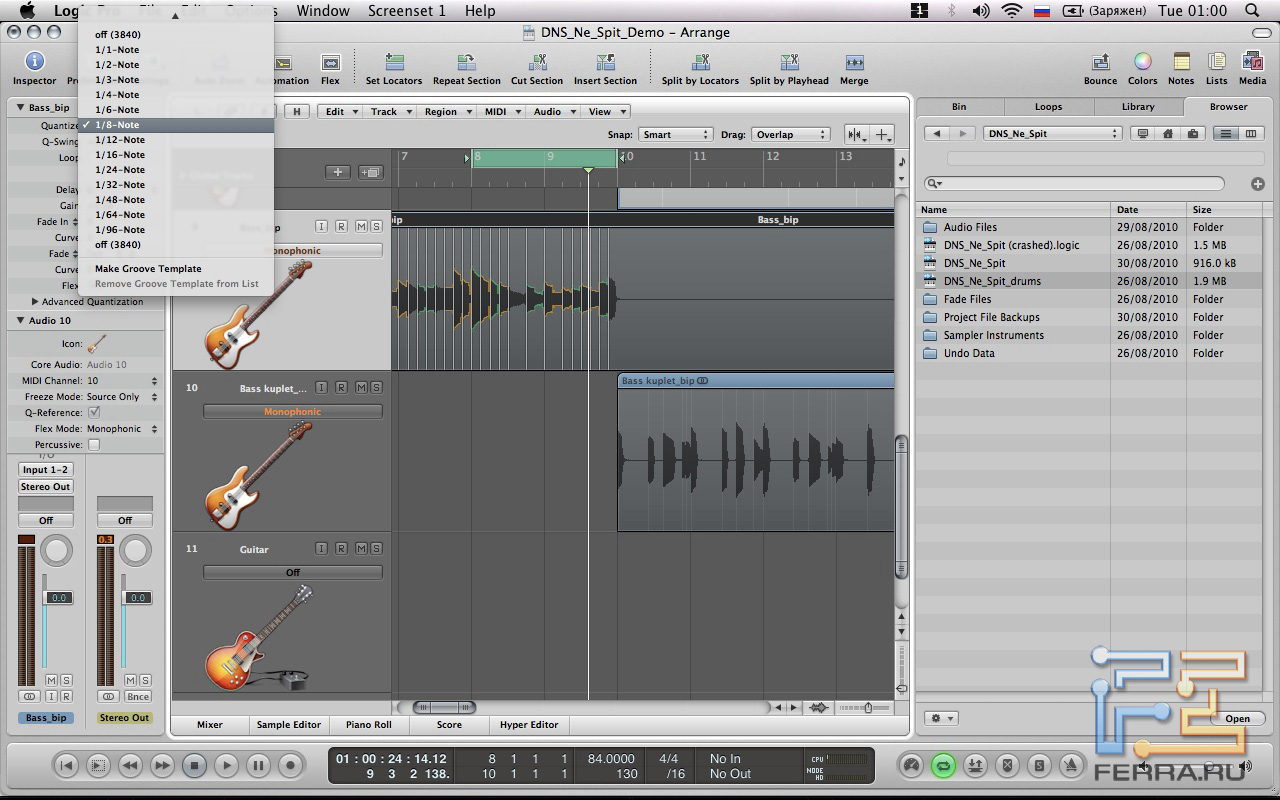Viewport: 1280px width, 800px height.
Task: Expand Advanced Quantization disclosure triangle
Action: pos(36,302)
